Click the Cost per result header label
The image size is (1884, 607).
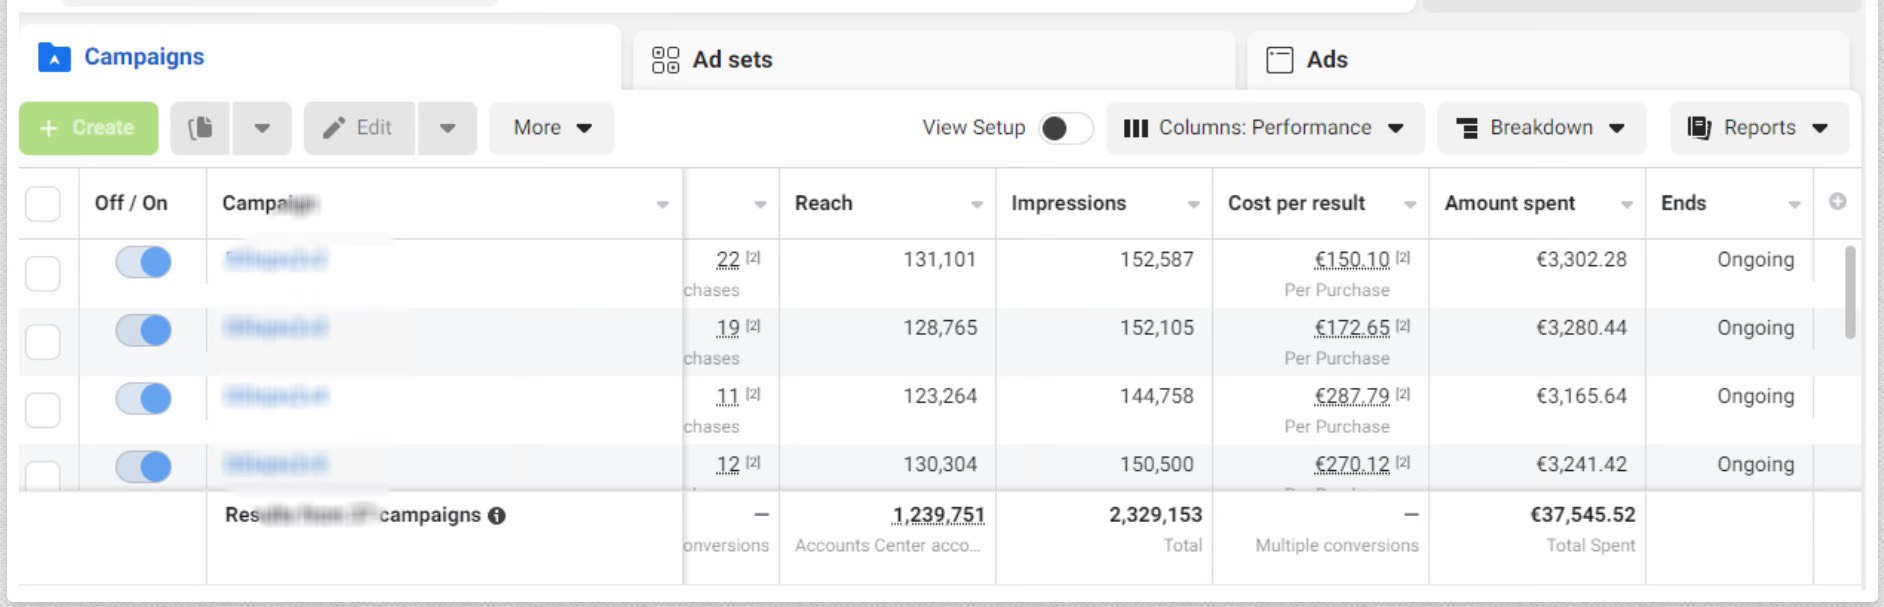pyautogui.click(x=1296, y=203)
